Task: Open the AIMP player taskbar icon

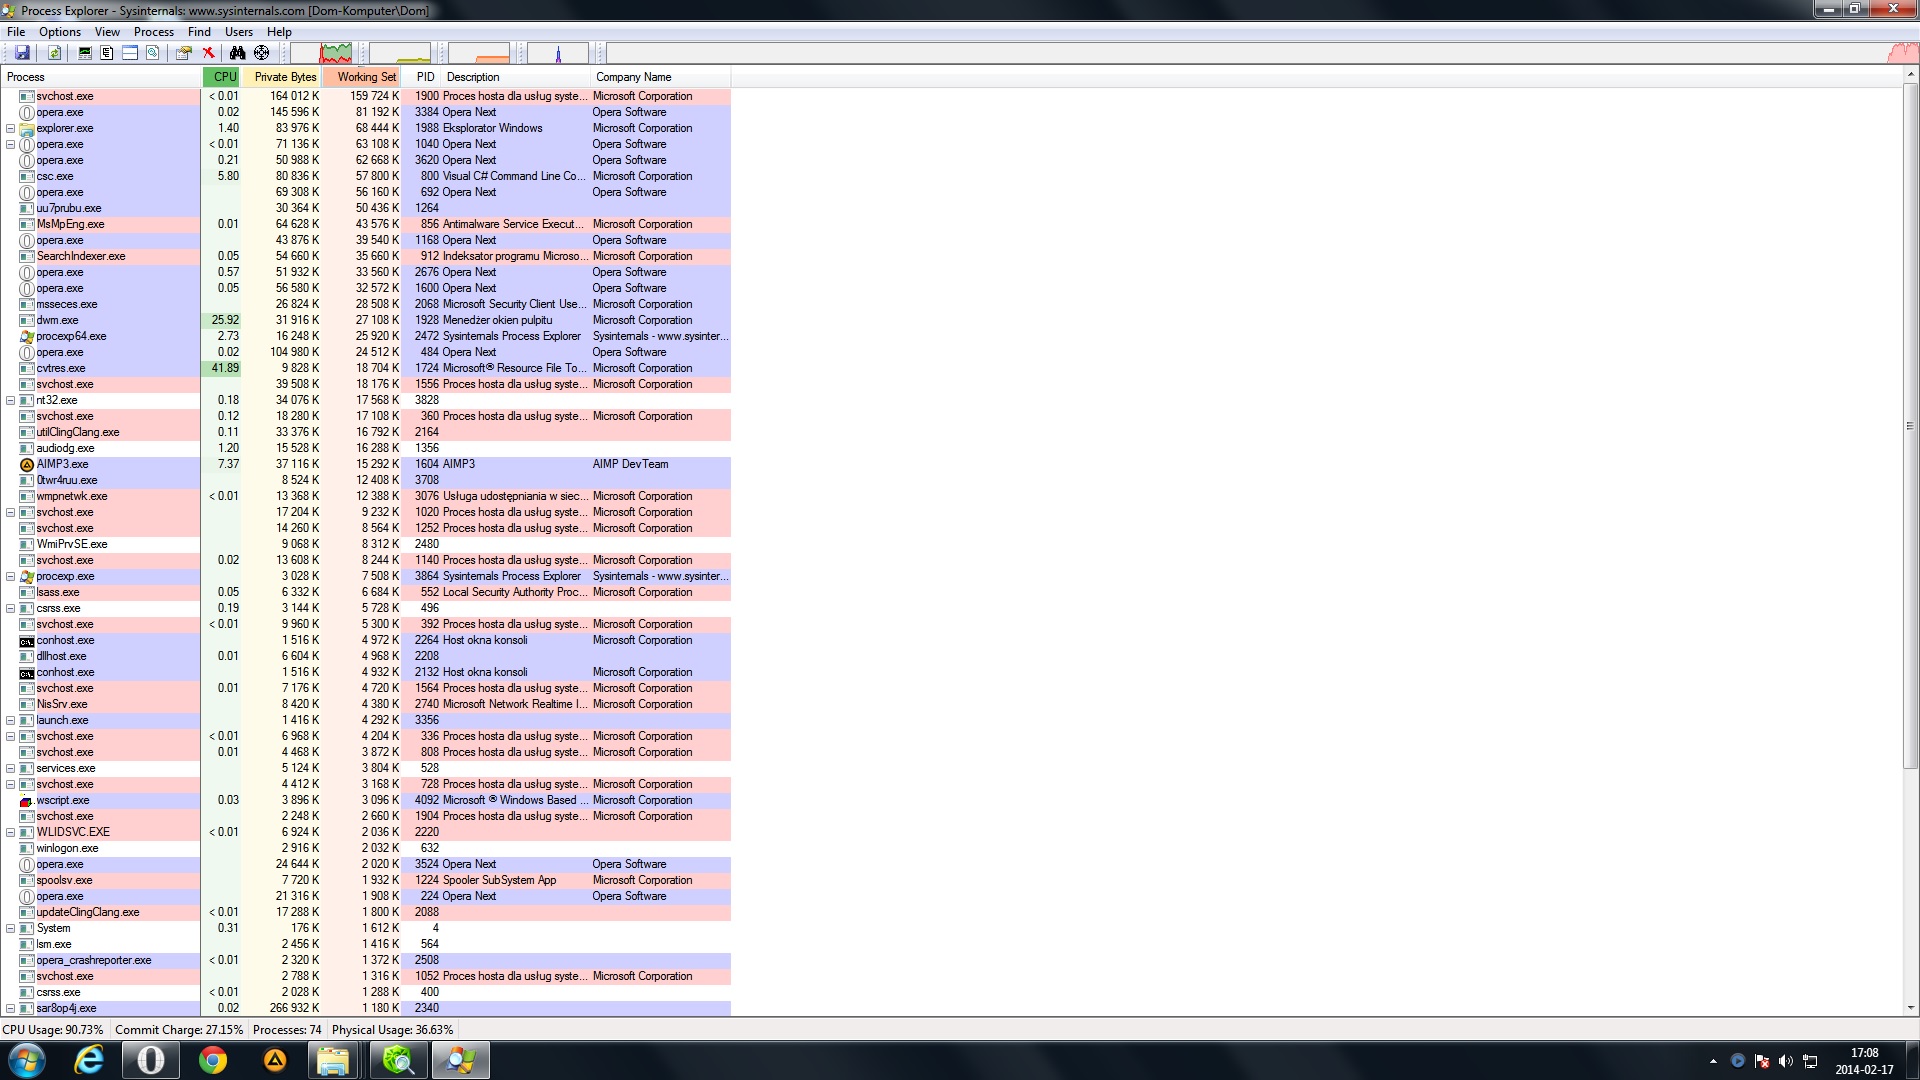Action: point(275,1060)
